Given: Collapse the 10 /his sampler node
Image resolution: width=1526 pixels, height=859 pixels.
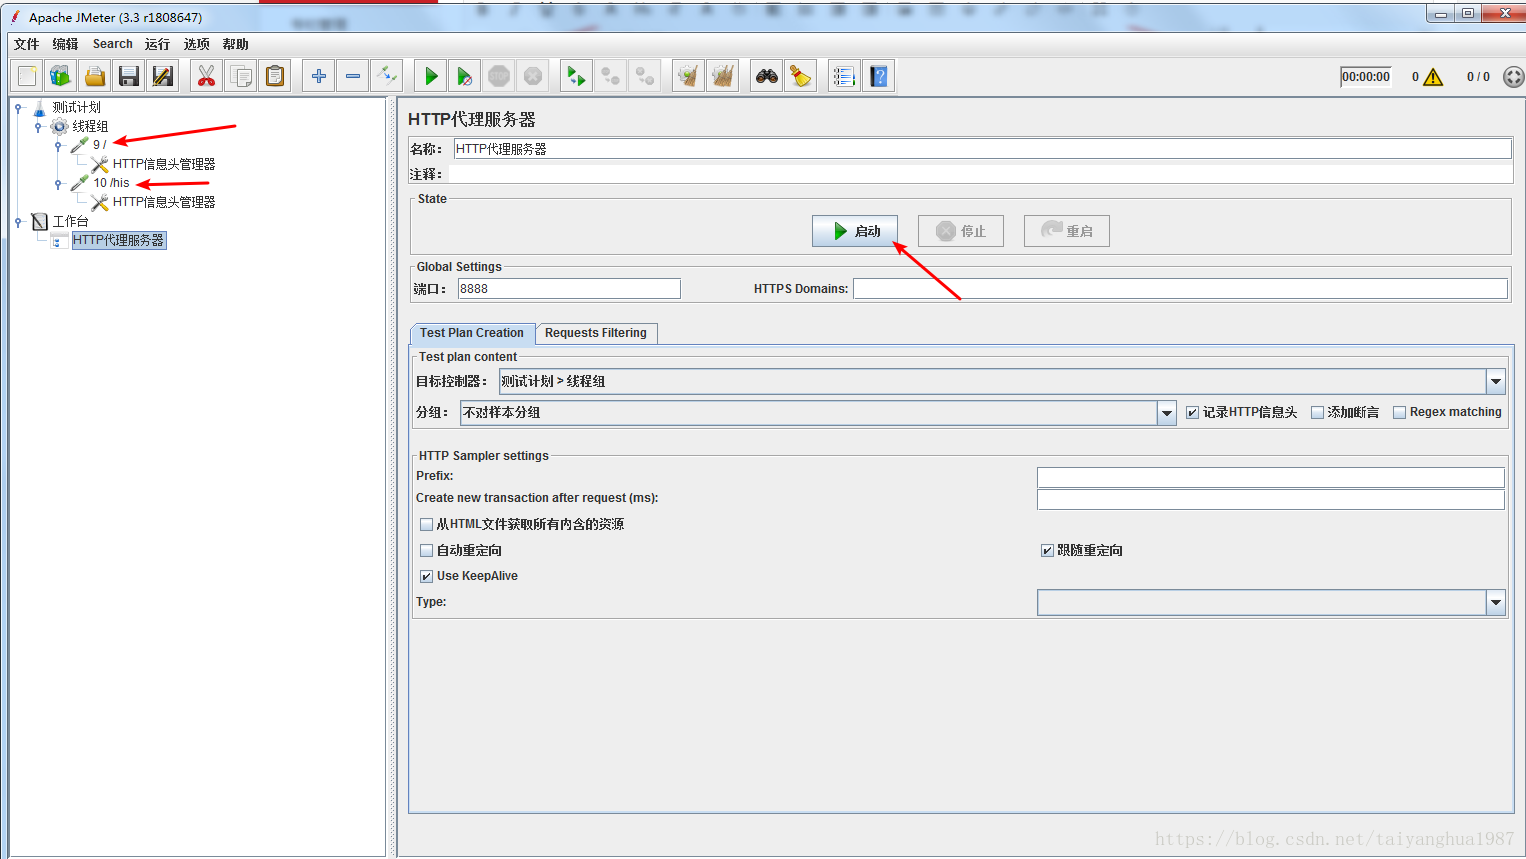Looking at the screenshot, I should coord(58,184).
